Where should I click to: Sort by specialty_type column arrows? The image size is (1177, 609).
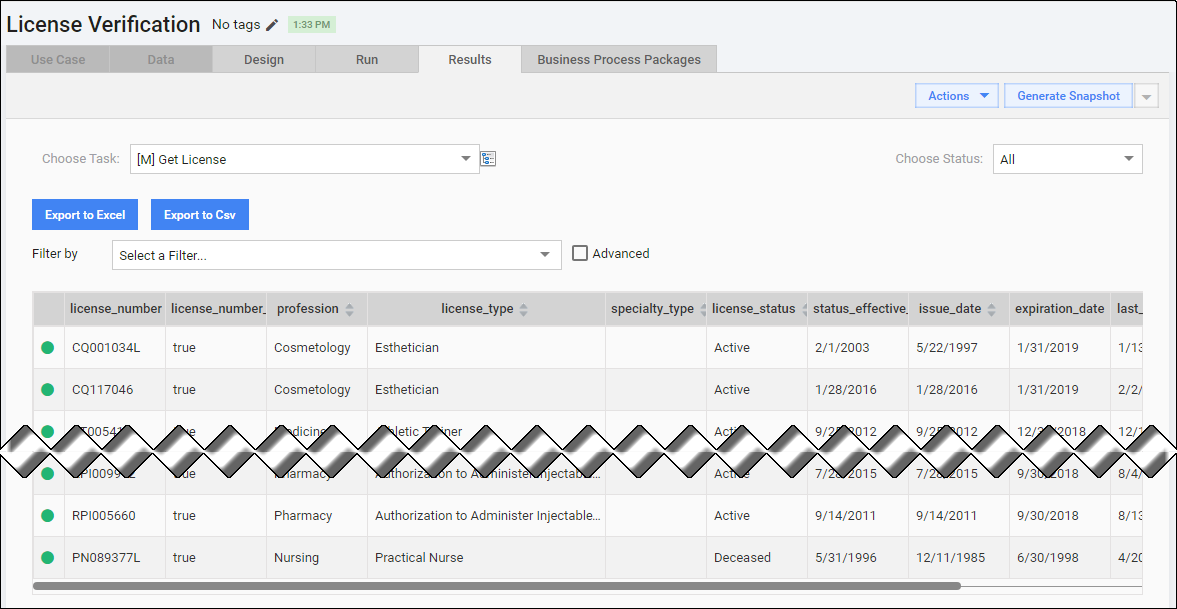point(703,309)
